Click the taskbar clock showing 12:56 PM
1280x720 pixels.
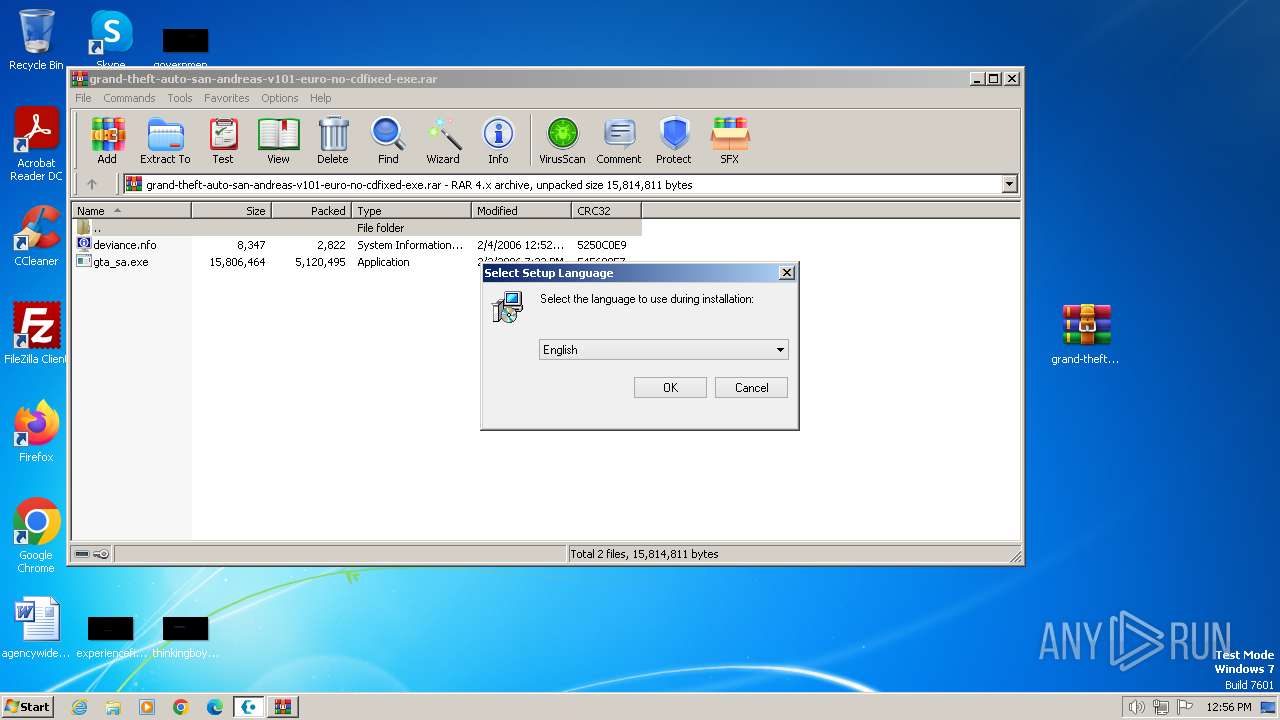coord(1229,707)
